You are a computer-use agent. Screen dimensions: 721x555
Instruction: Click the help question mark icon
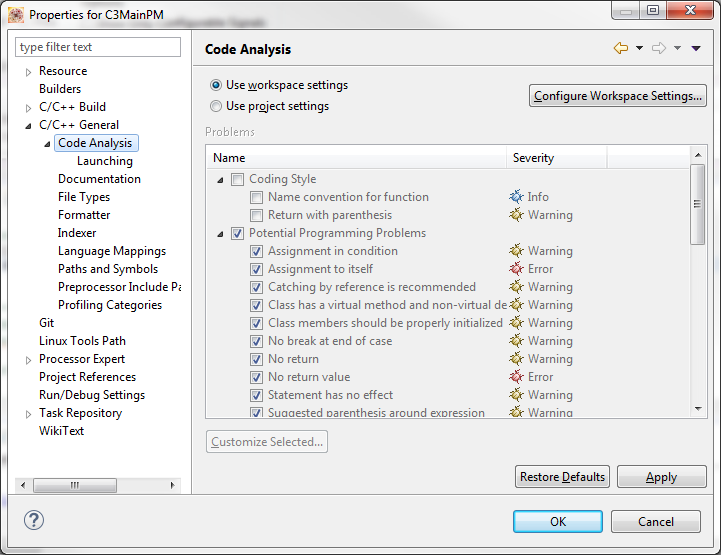click(34, 521)
